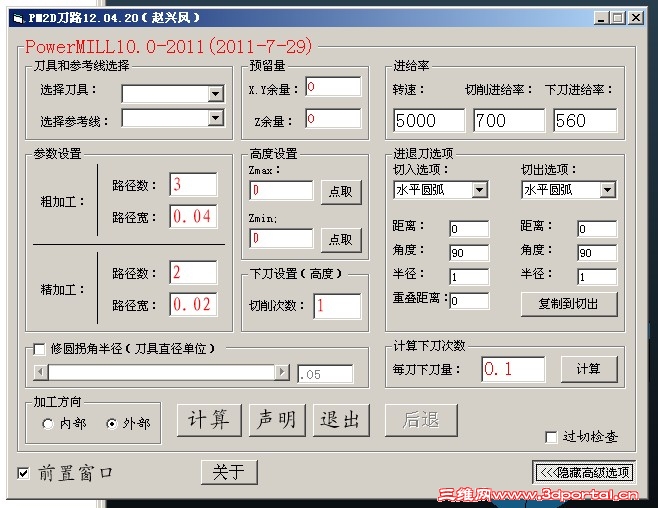The image size is (658, 508).
Task: Click the 切入 距离 field
Action: (x=469, y=229)
